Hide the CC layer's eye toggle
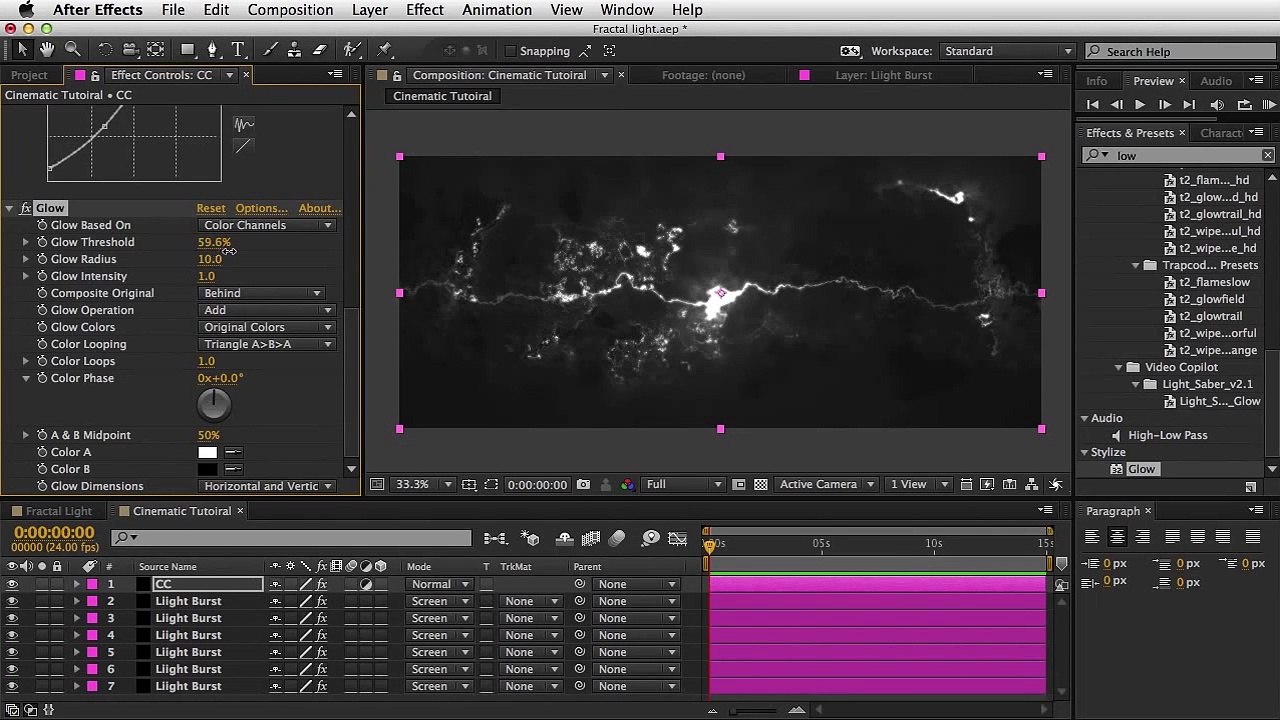 (12, 584)
